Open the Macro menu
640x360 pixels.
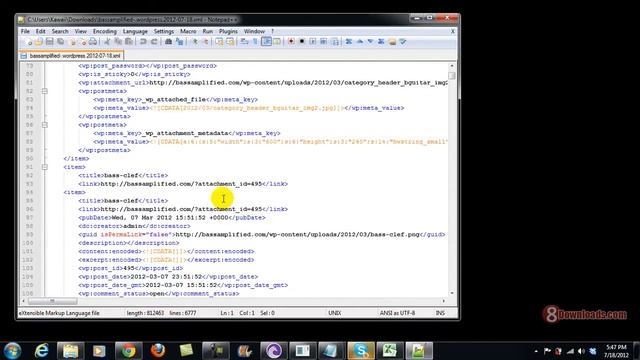tap(188, 31)
